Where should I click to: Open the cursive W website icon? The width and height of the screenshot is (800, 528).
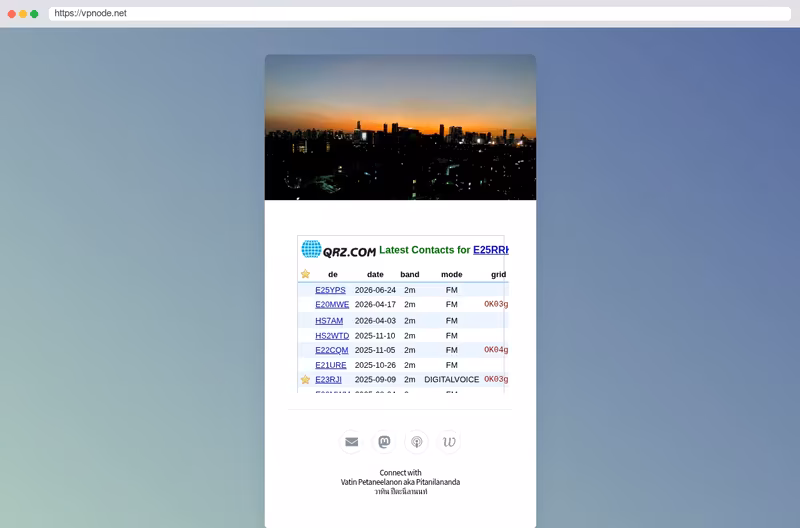[449, 442]
